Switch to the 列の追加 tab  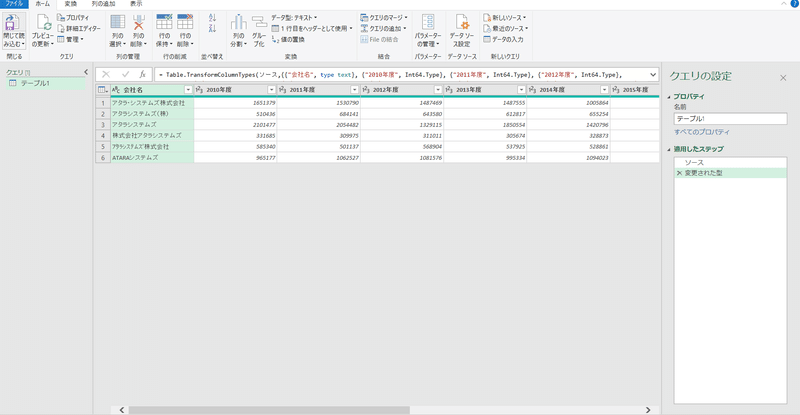(x=104, y=4)
